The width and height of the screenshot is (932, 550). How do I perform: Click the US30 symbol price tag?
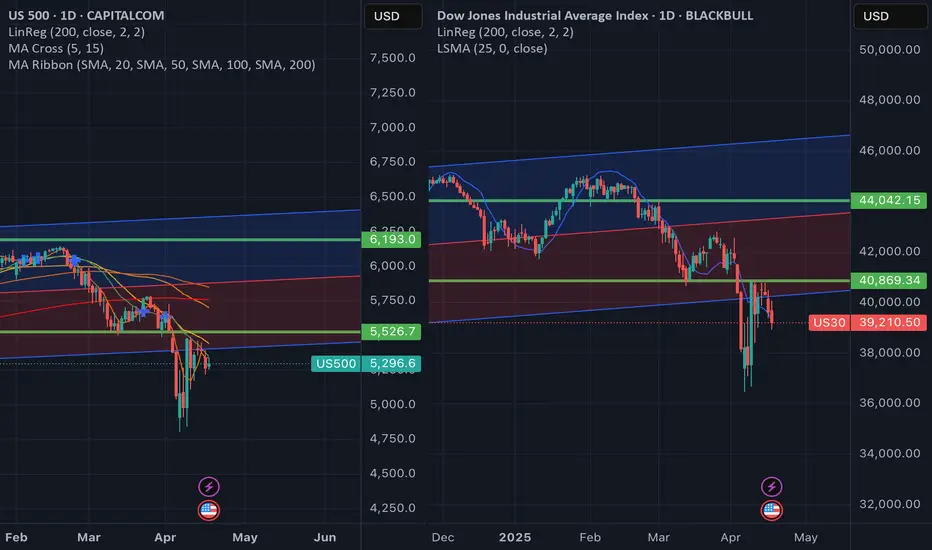(829, 323)
